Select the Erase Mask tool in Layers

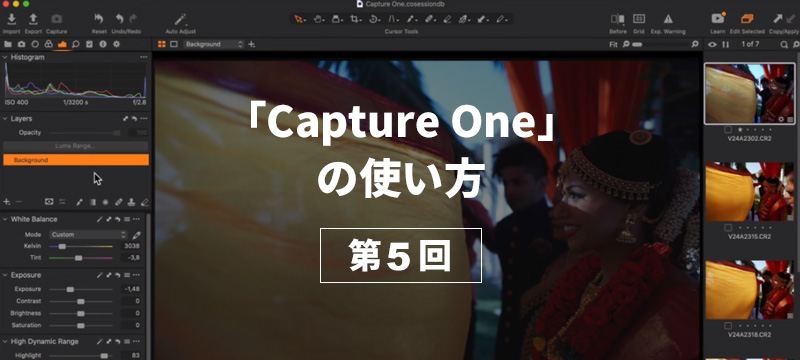click(144, 202)
